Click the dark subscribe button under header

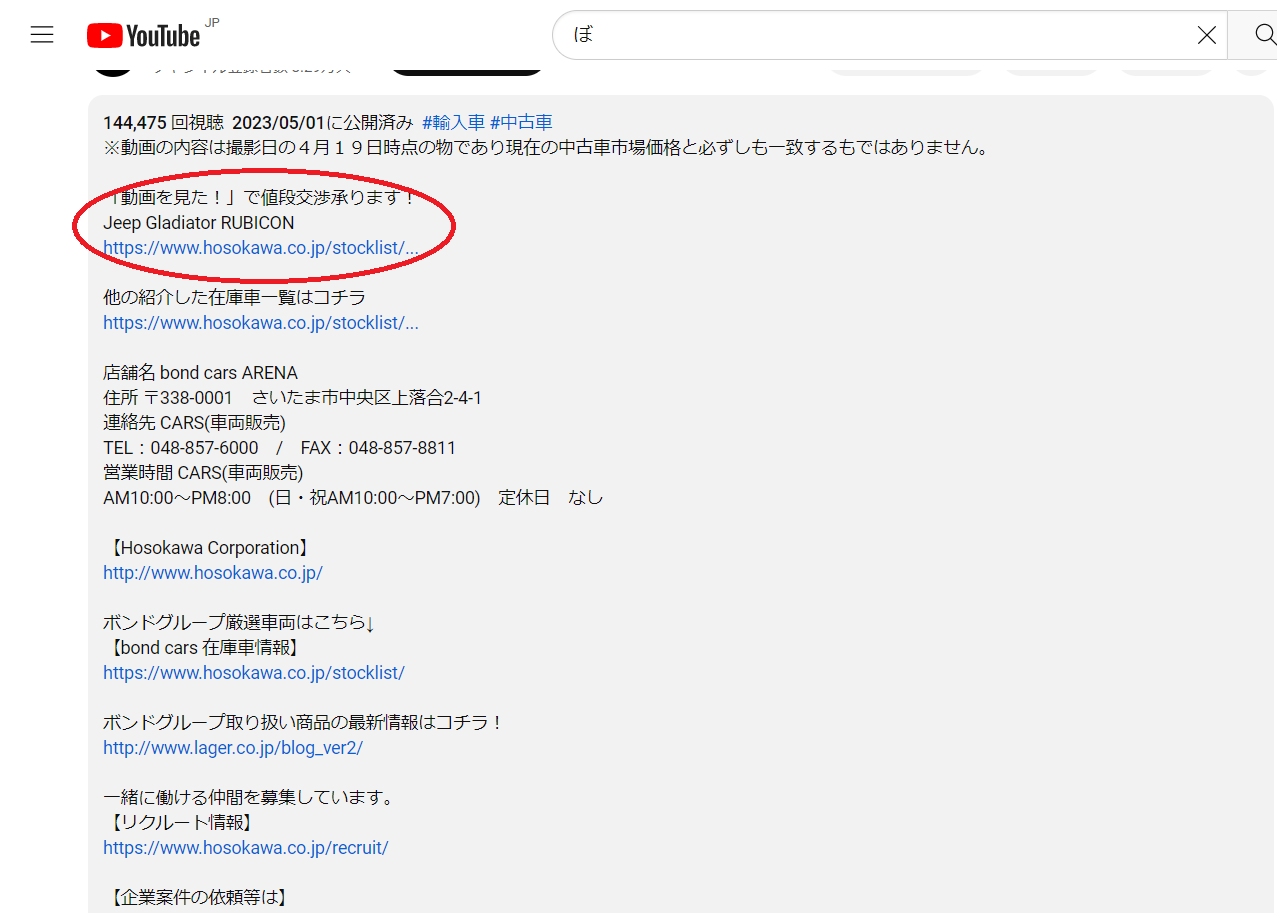pyautogui.click(x=466, y=68)
